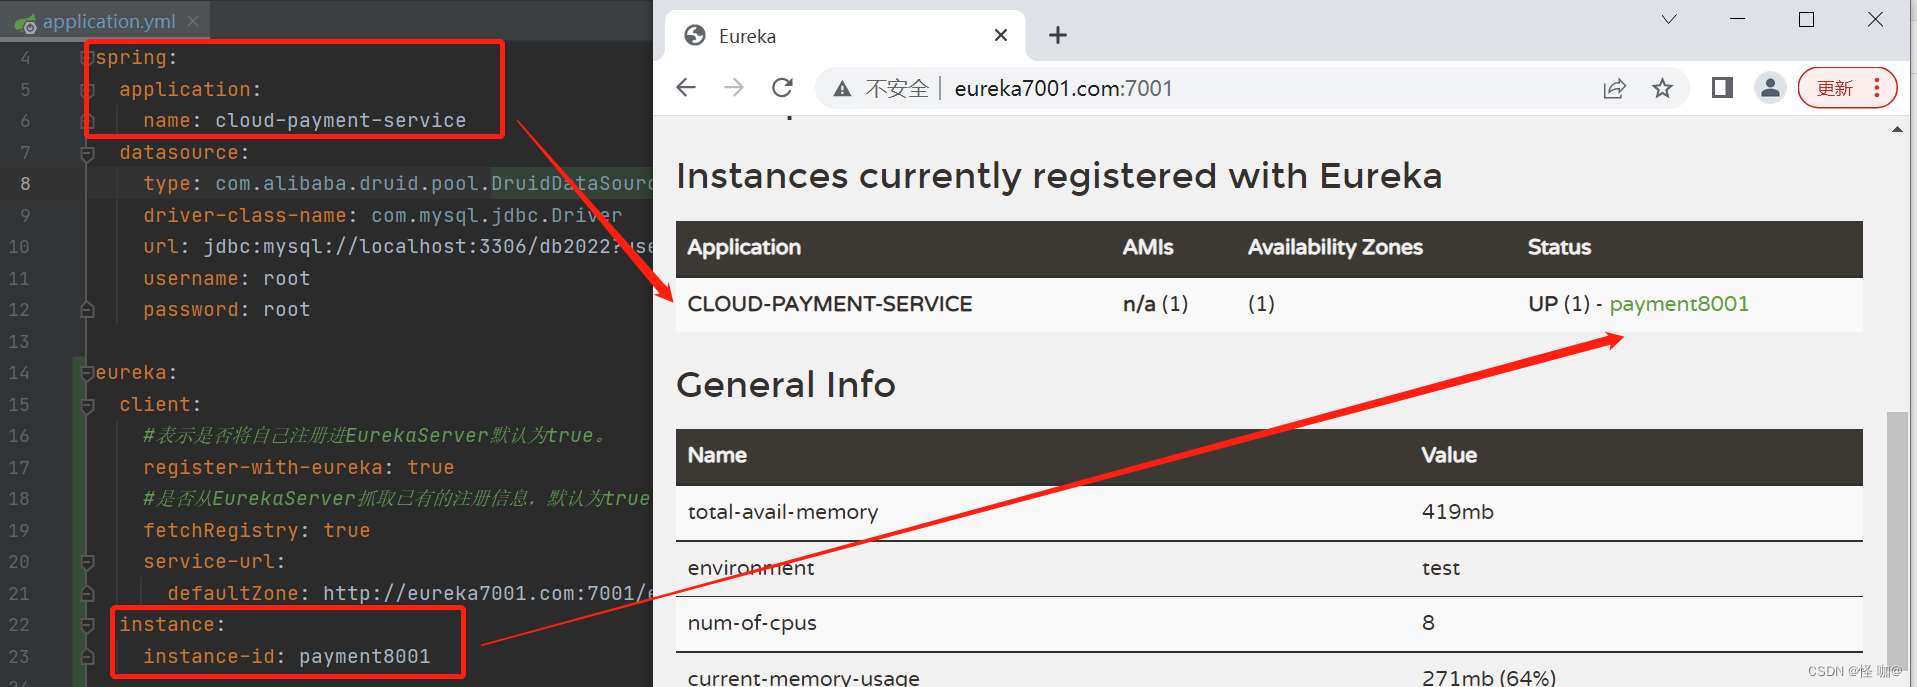
Task: Click the fetchRegistry: true line
Action: coord(256,531)
